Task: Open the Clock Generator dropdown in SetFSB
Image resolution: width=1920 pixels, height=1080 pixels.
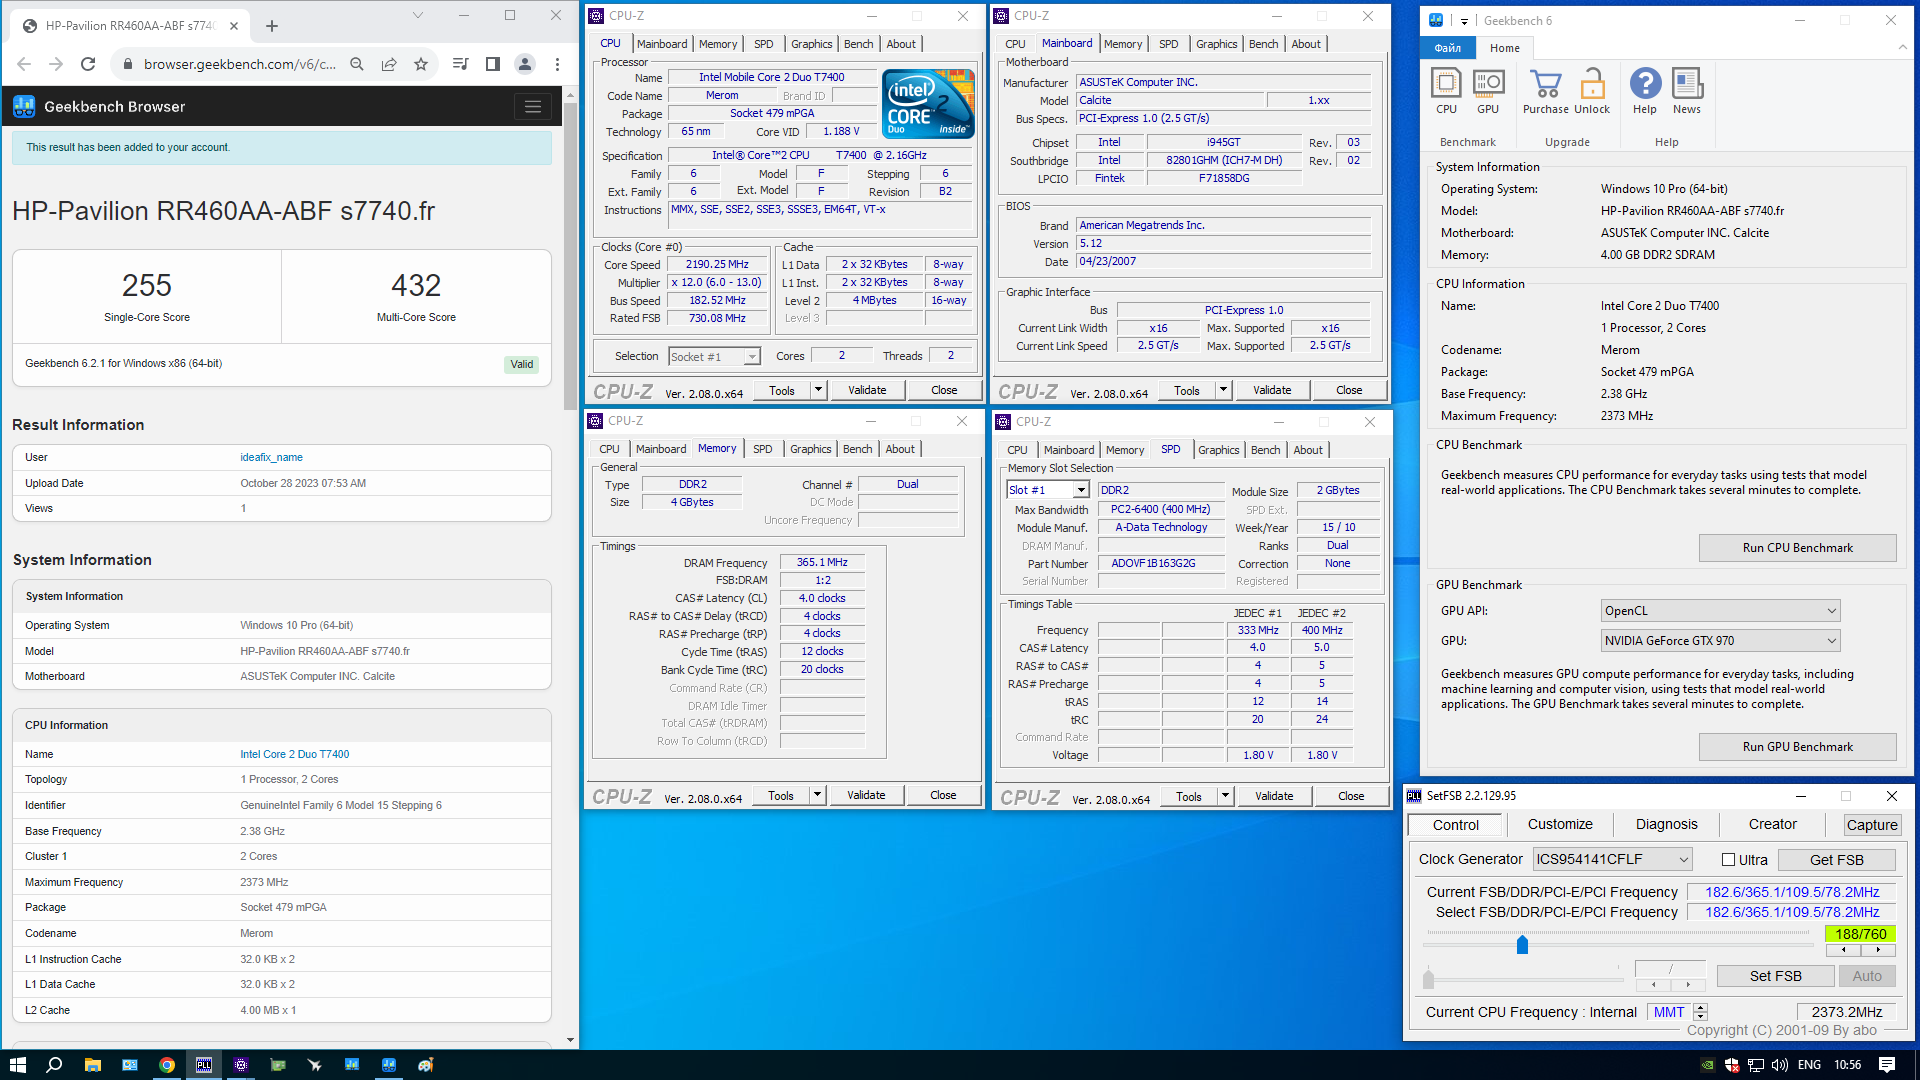Action: coord(1612,859)
